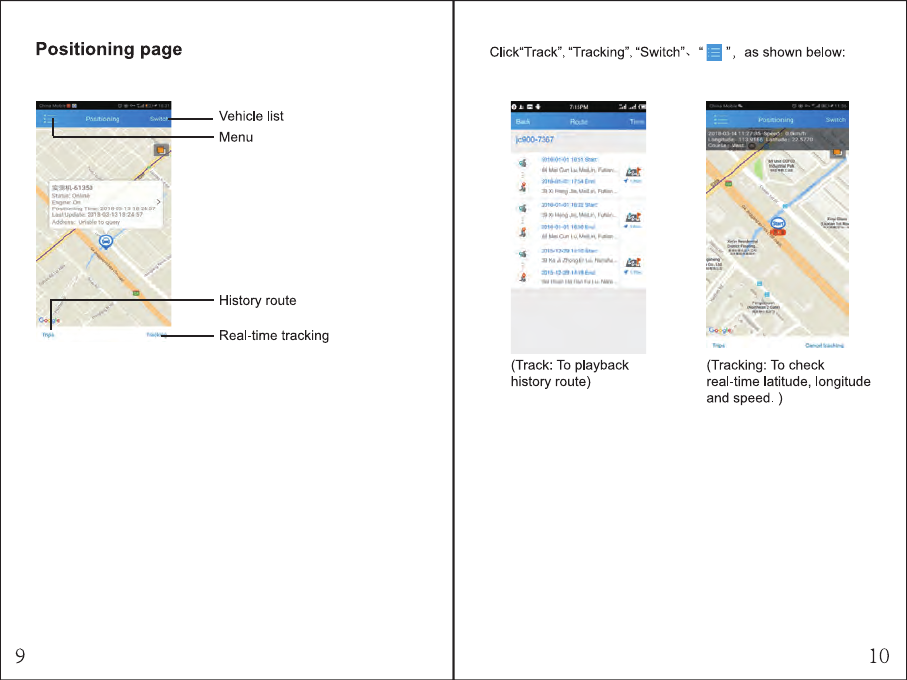Click the end marker icon of the third trip
The image size is (907, 680).
coord(522,278)
